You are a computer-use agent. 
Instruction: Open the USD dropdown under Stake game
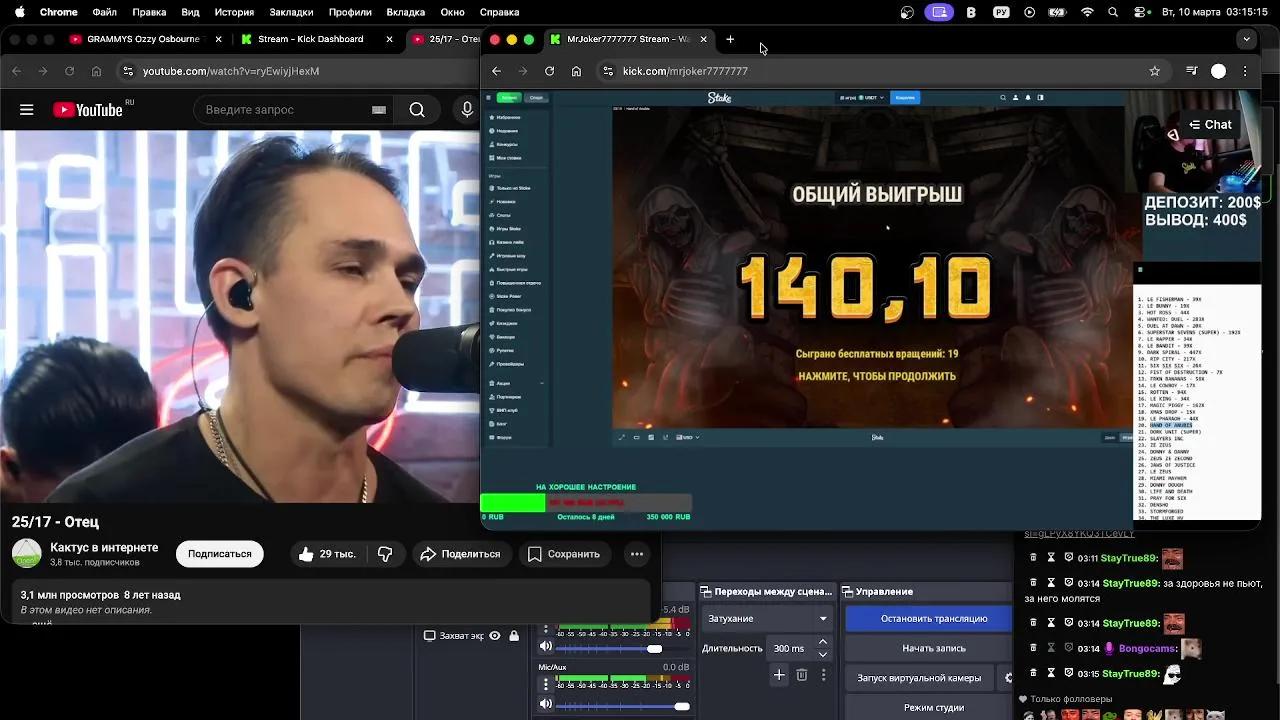[688, 437]
